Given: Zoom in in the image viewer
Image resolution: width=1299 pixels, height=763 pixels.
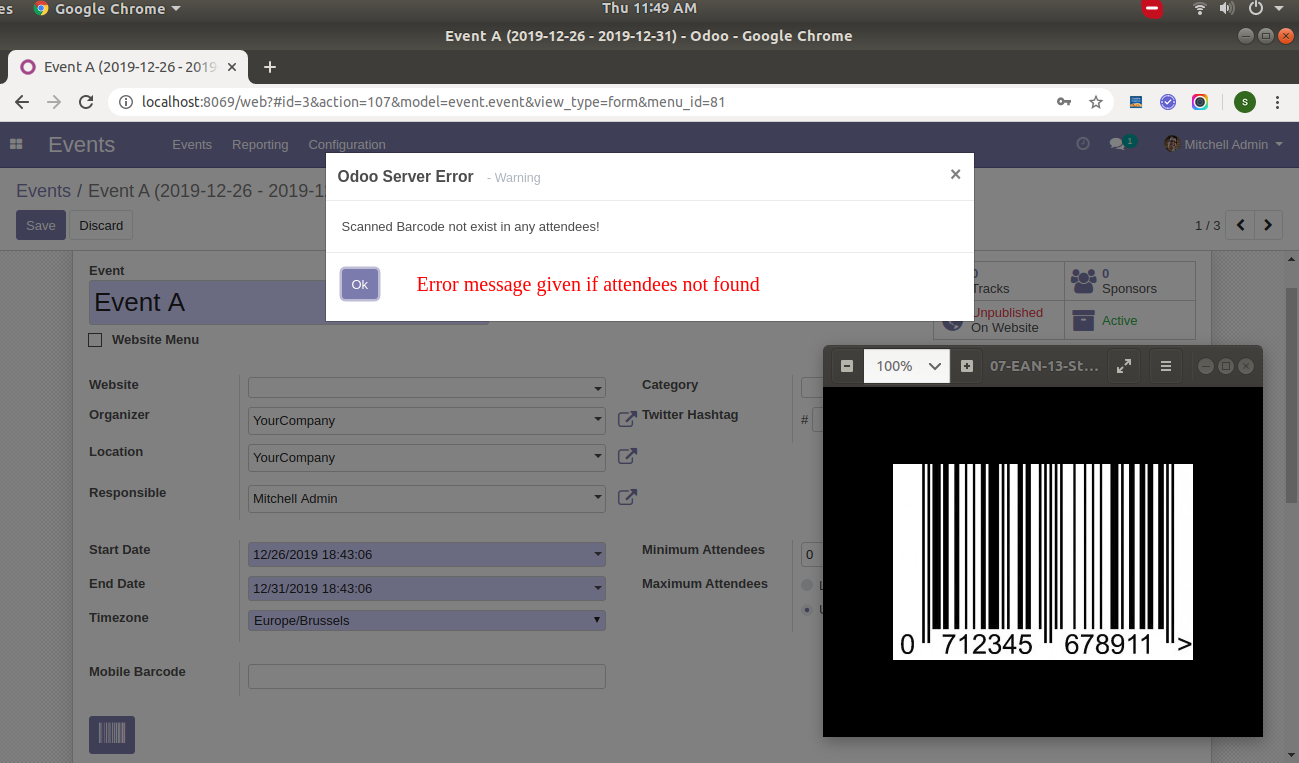Looking at the screenshot, I should pos(966,366).
